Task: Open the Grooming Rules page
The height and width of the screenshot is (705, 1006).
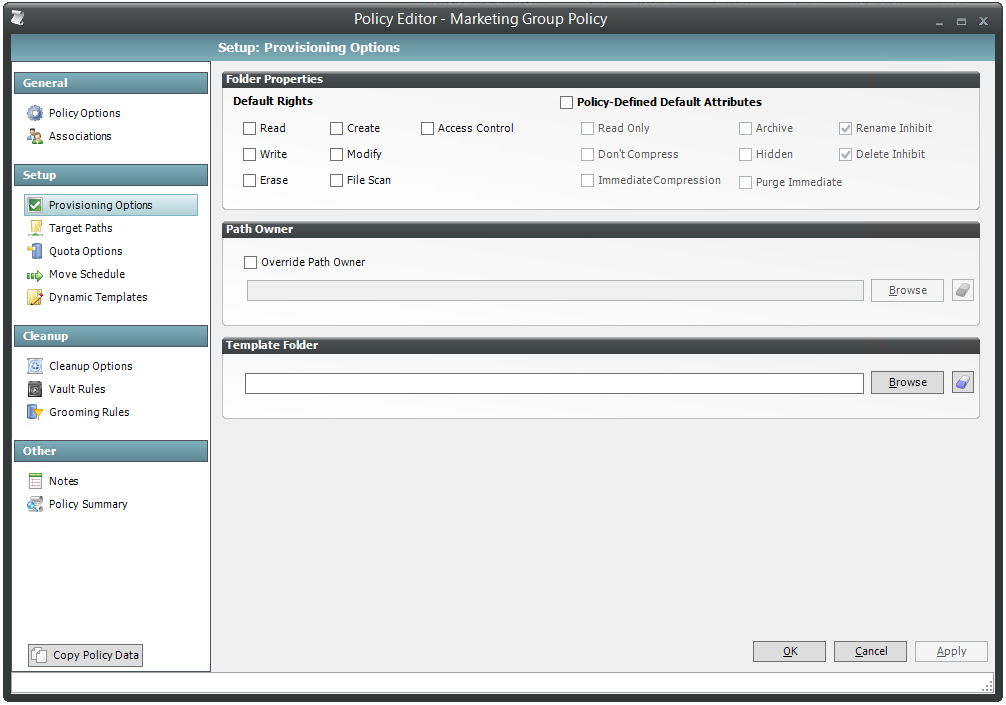Action: pyautogui.click(x=89, y=412)
